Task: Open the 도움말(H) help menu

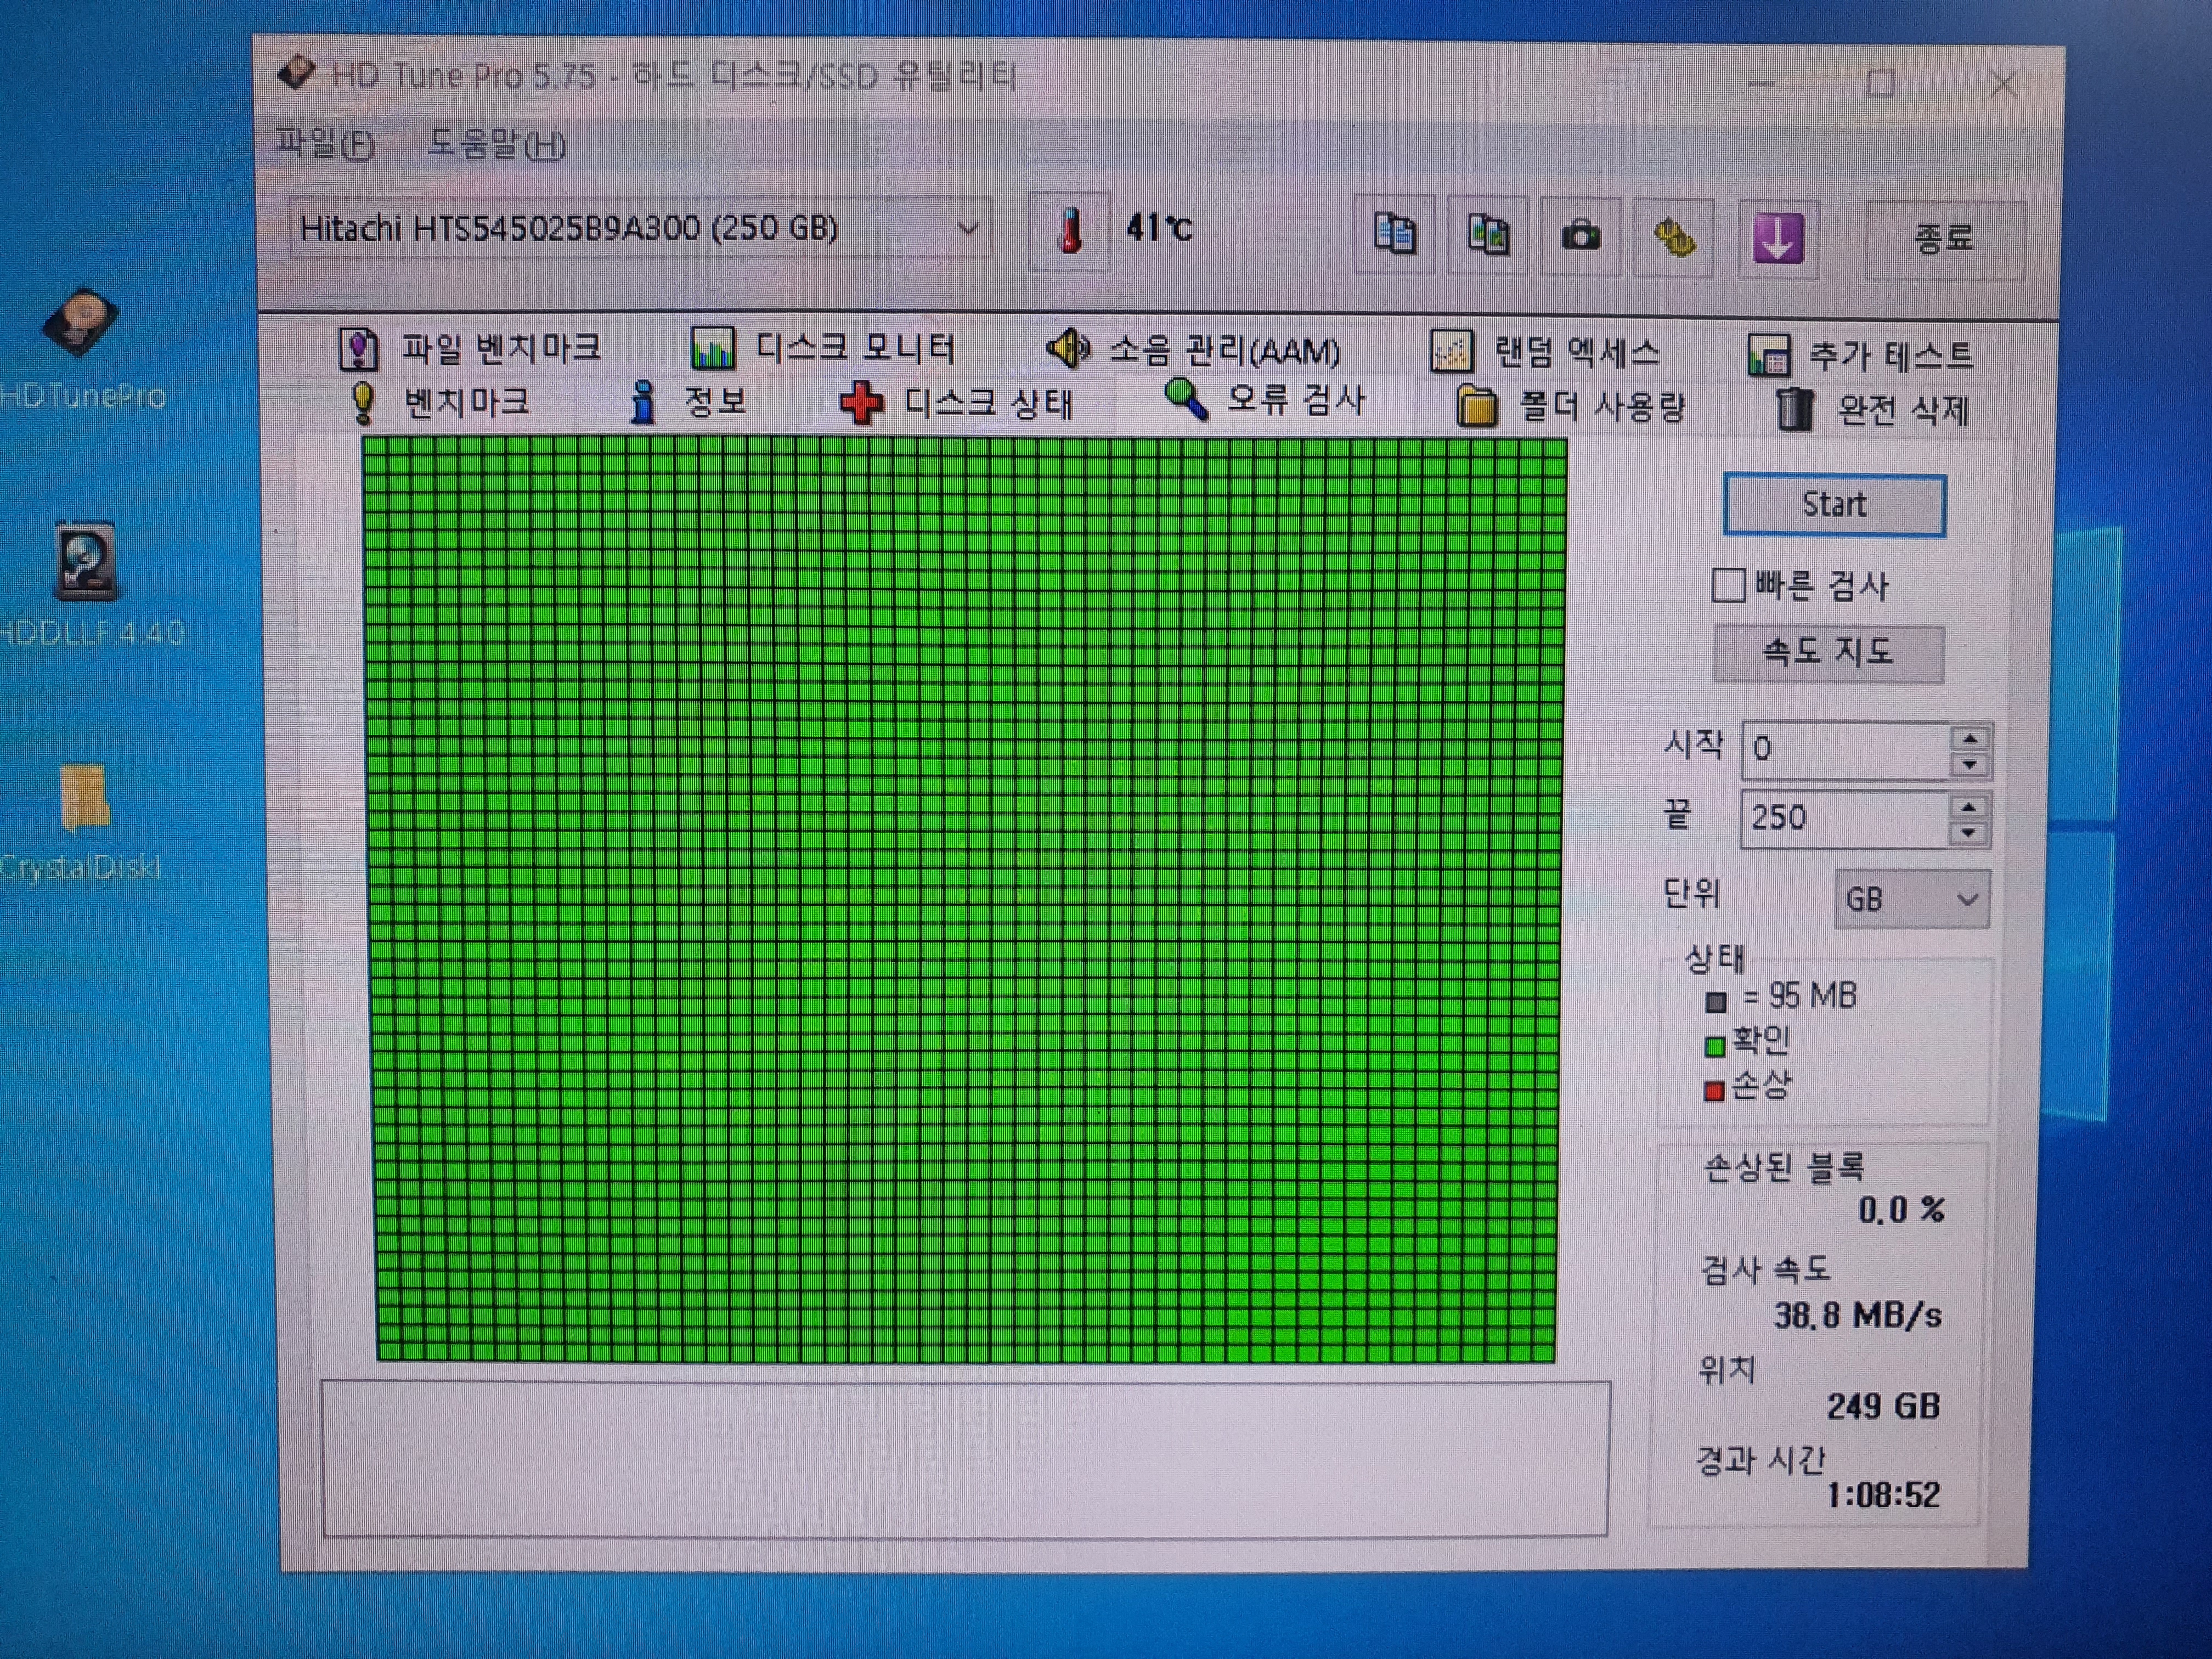Action: [x=496, y=145]
